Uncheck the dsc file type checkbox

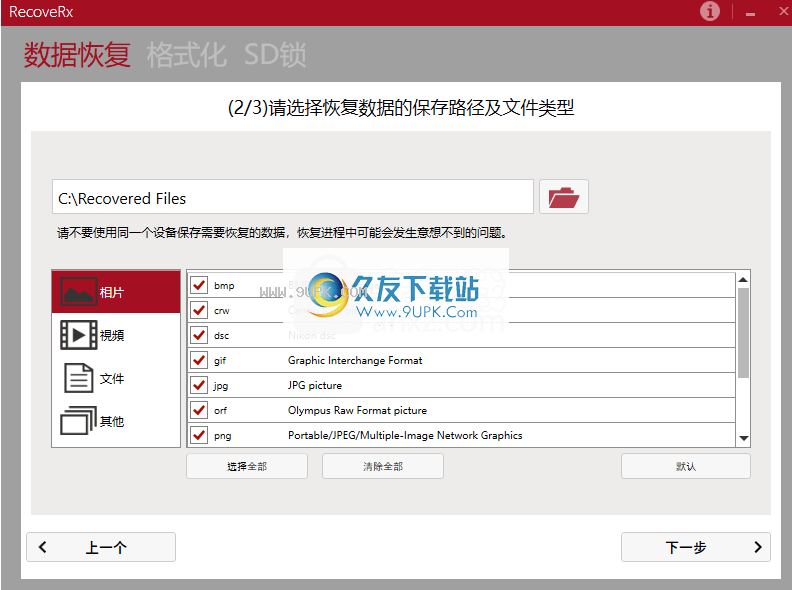199,335
